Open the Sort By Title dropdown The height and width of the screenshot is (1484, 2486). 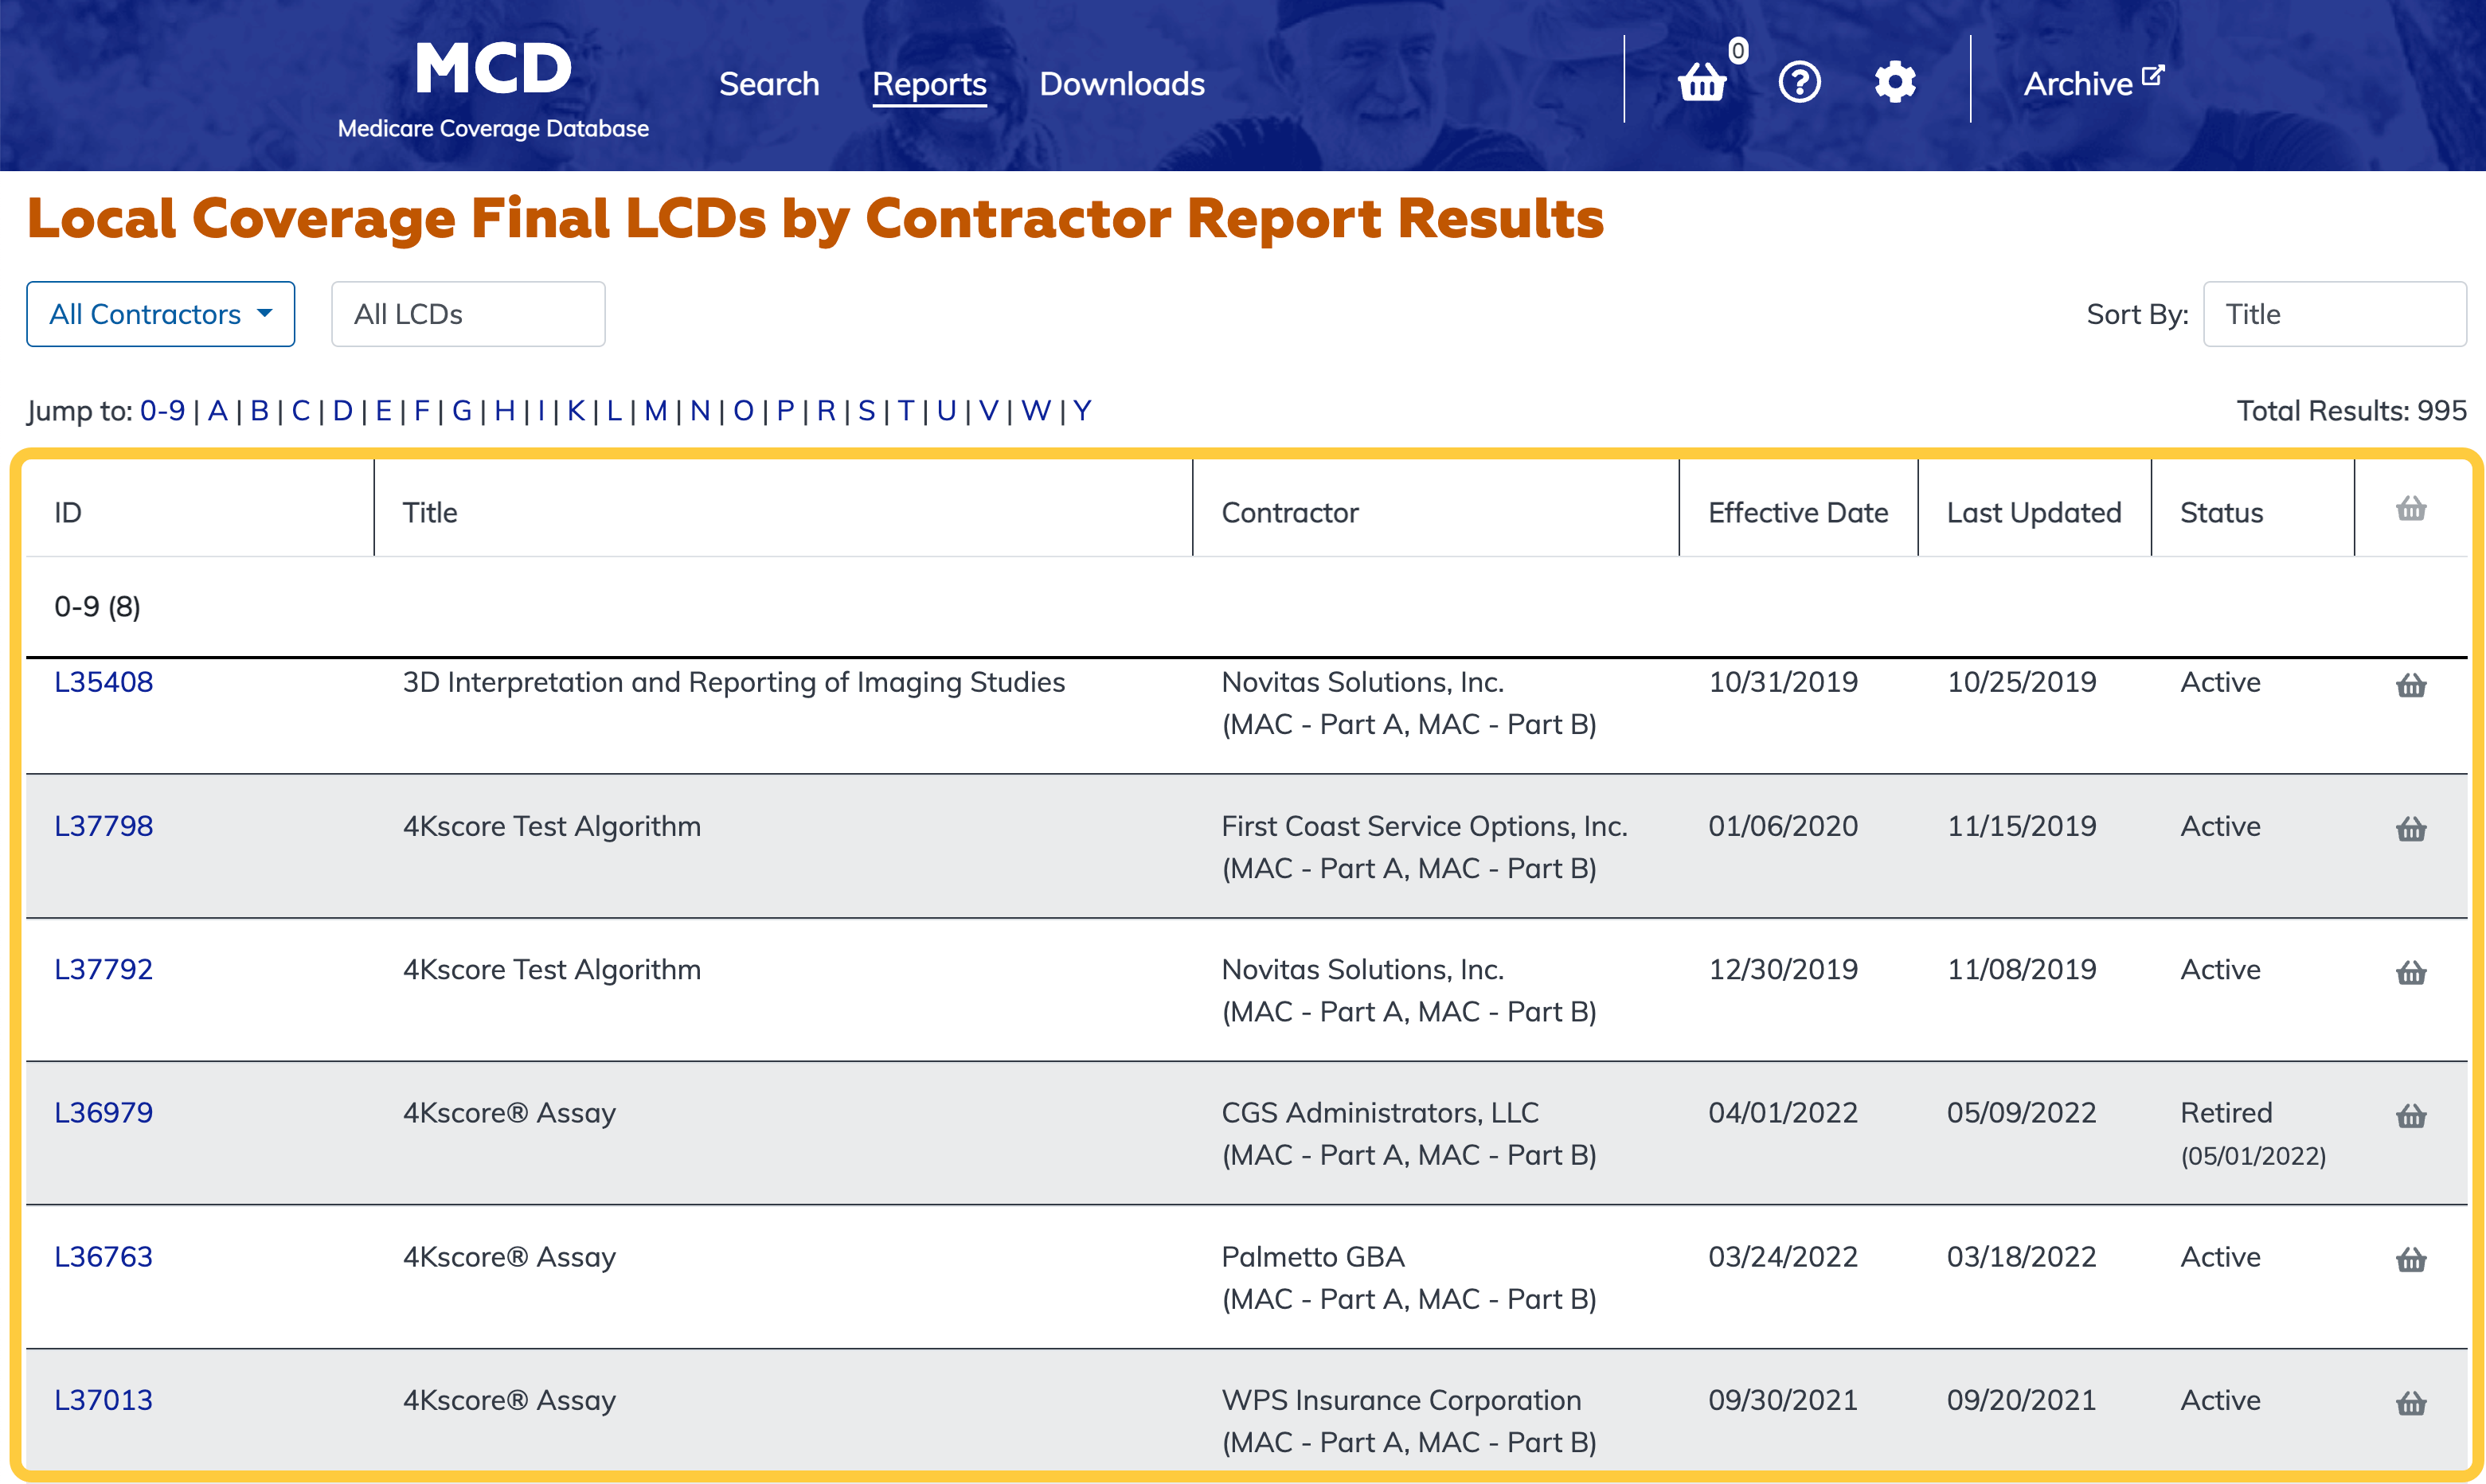point(2333,314)
